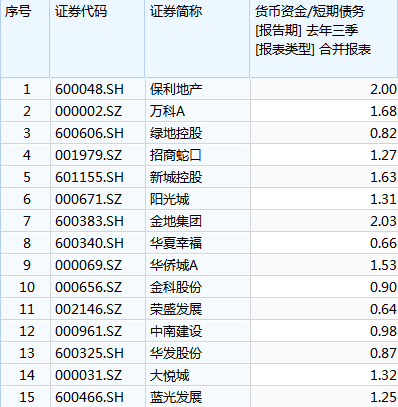Click the 序号 column header
The image size is (398, 407).
(25, 39)
